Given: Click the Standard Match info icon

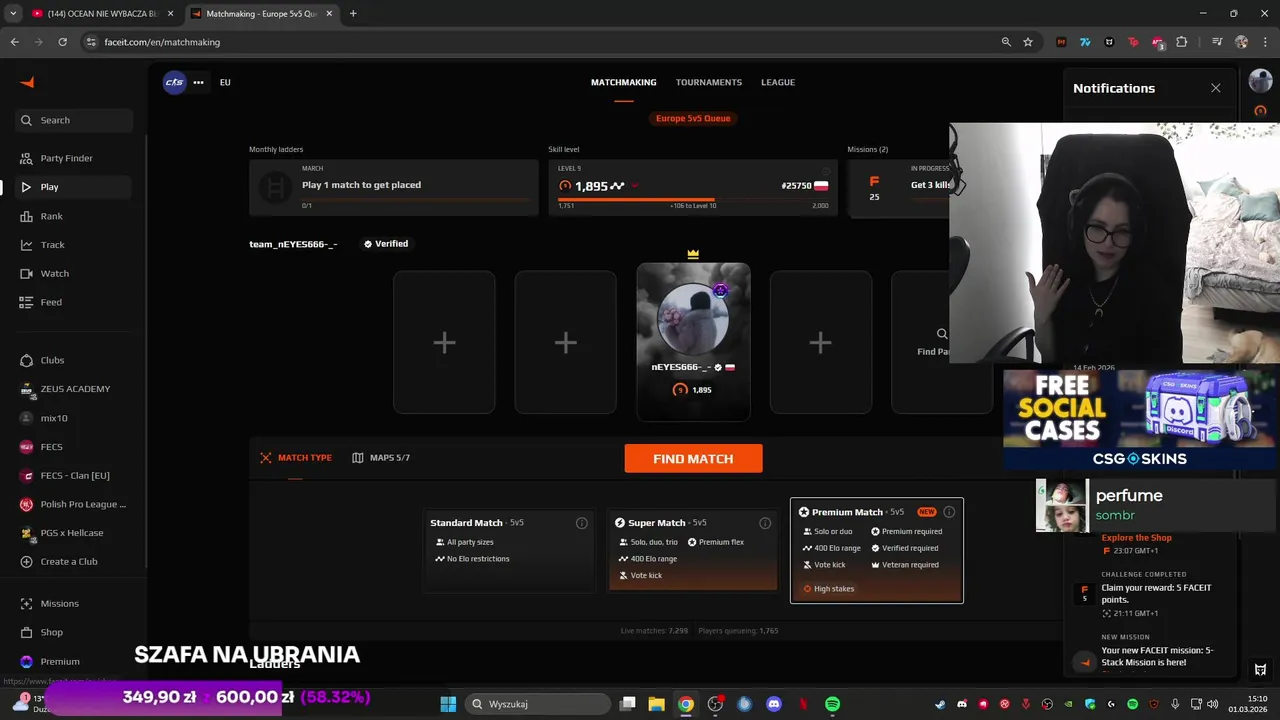Looking at the screenshot, I should 581,523.
